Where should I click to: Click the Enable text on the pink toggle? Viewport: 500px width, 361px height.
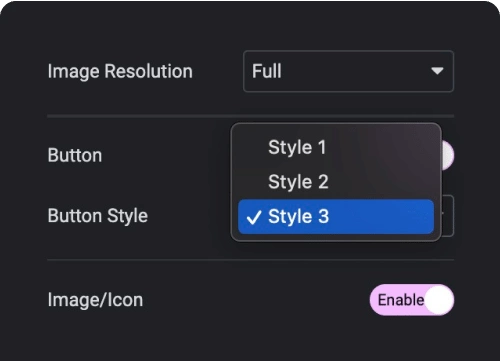pyautogui.click(x=401, y=300)
